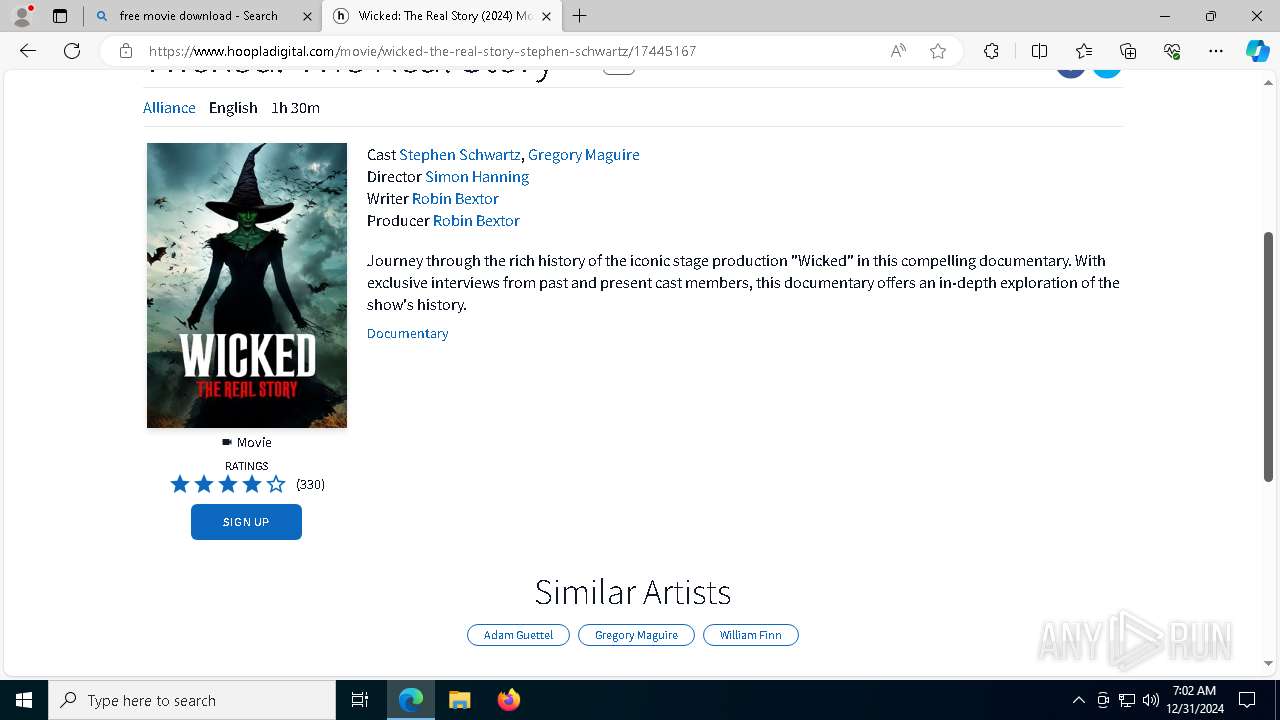Open the notification center icon
Viewport: 1280px width, 720px height.
1247,700
